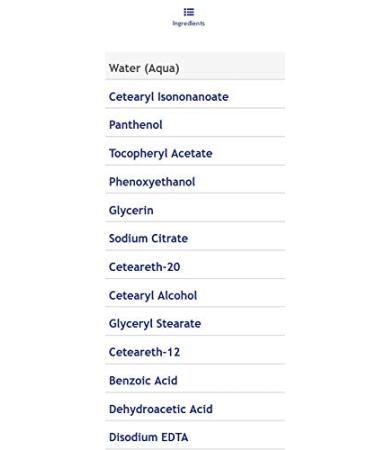Open the Glycerin ingredient entry
The height and width of the screenshot is (450, 375).
131,210
